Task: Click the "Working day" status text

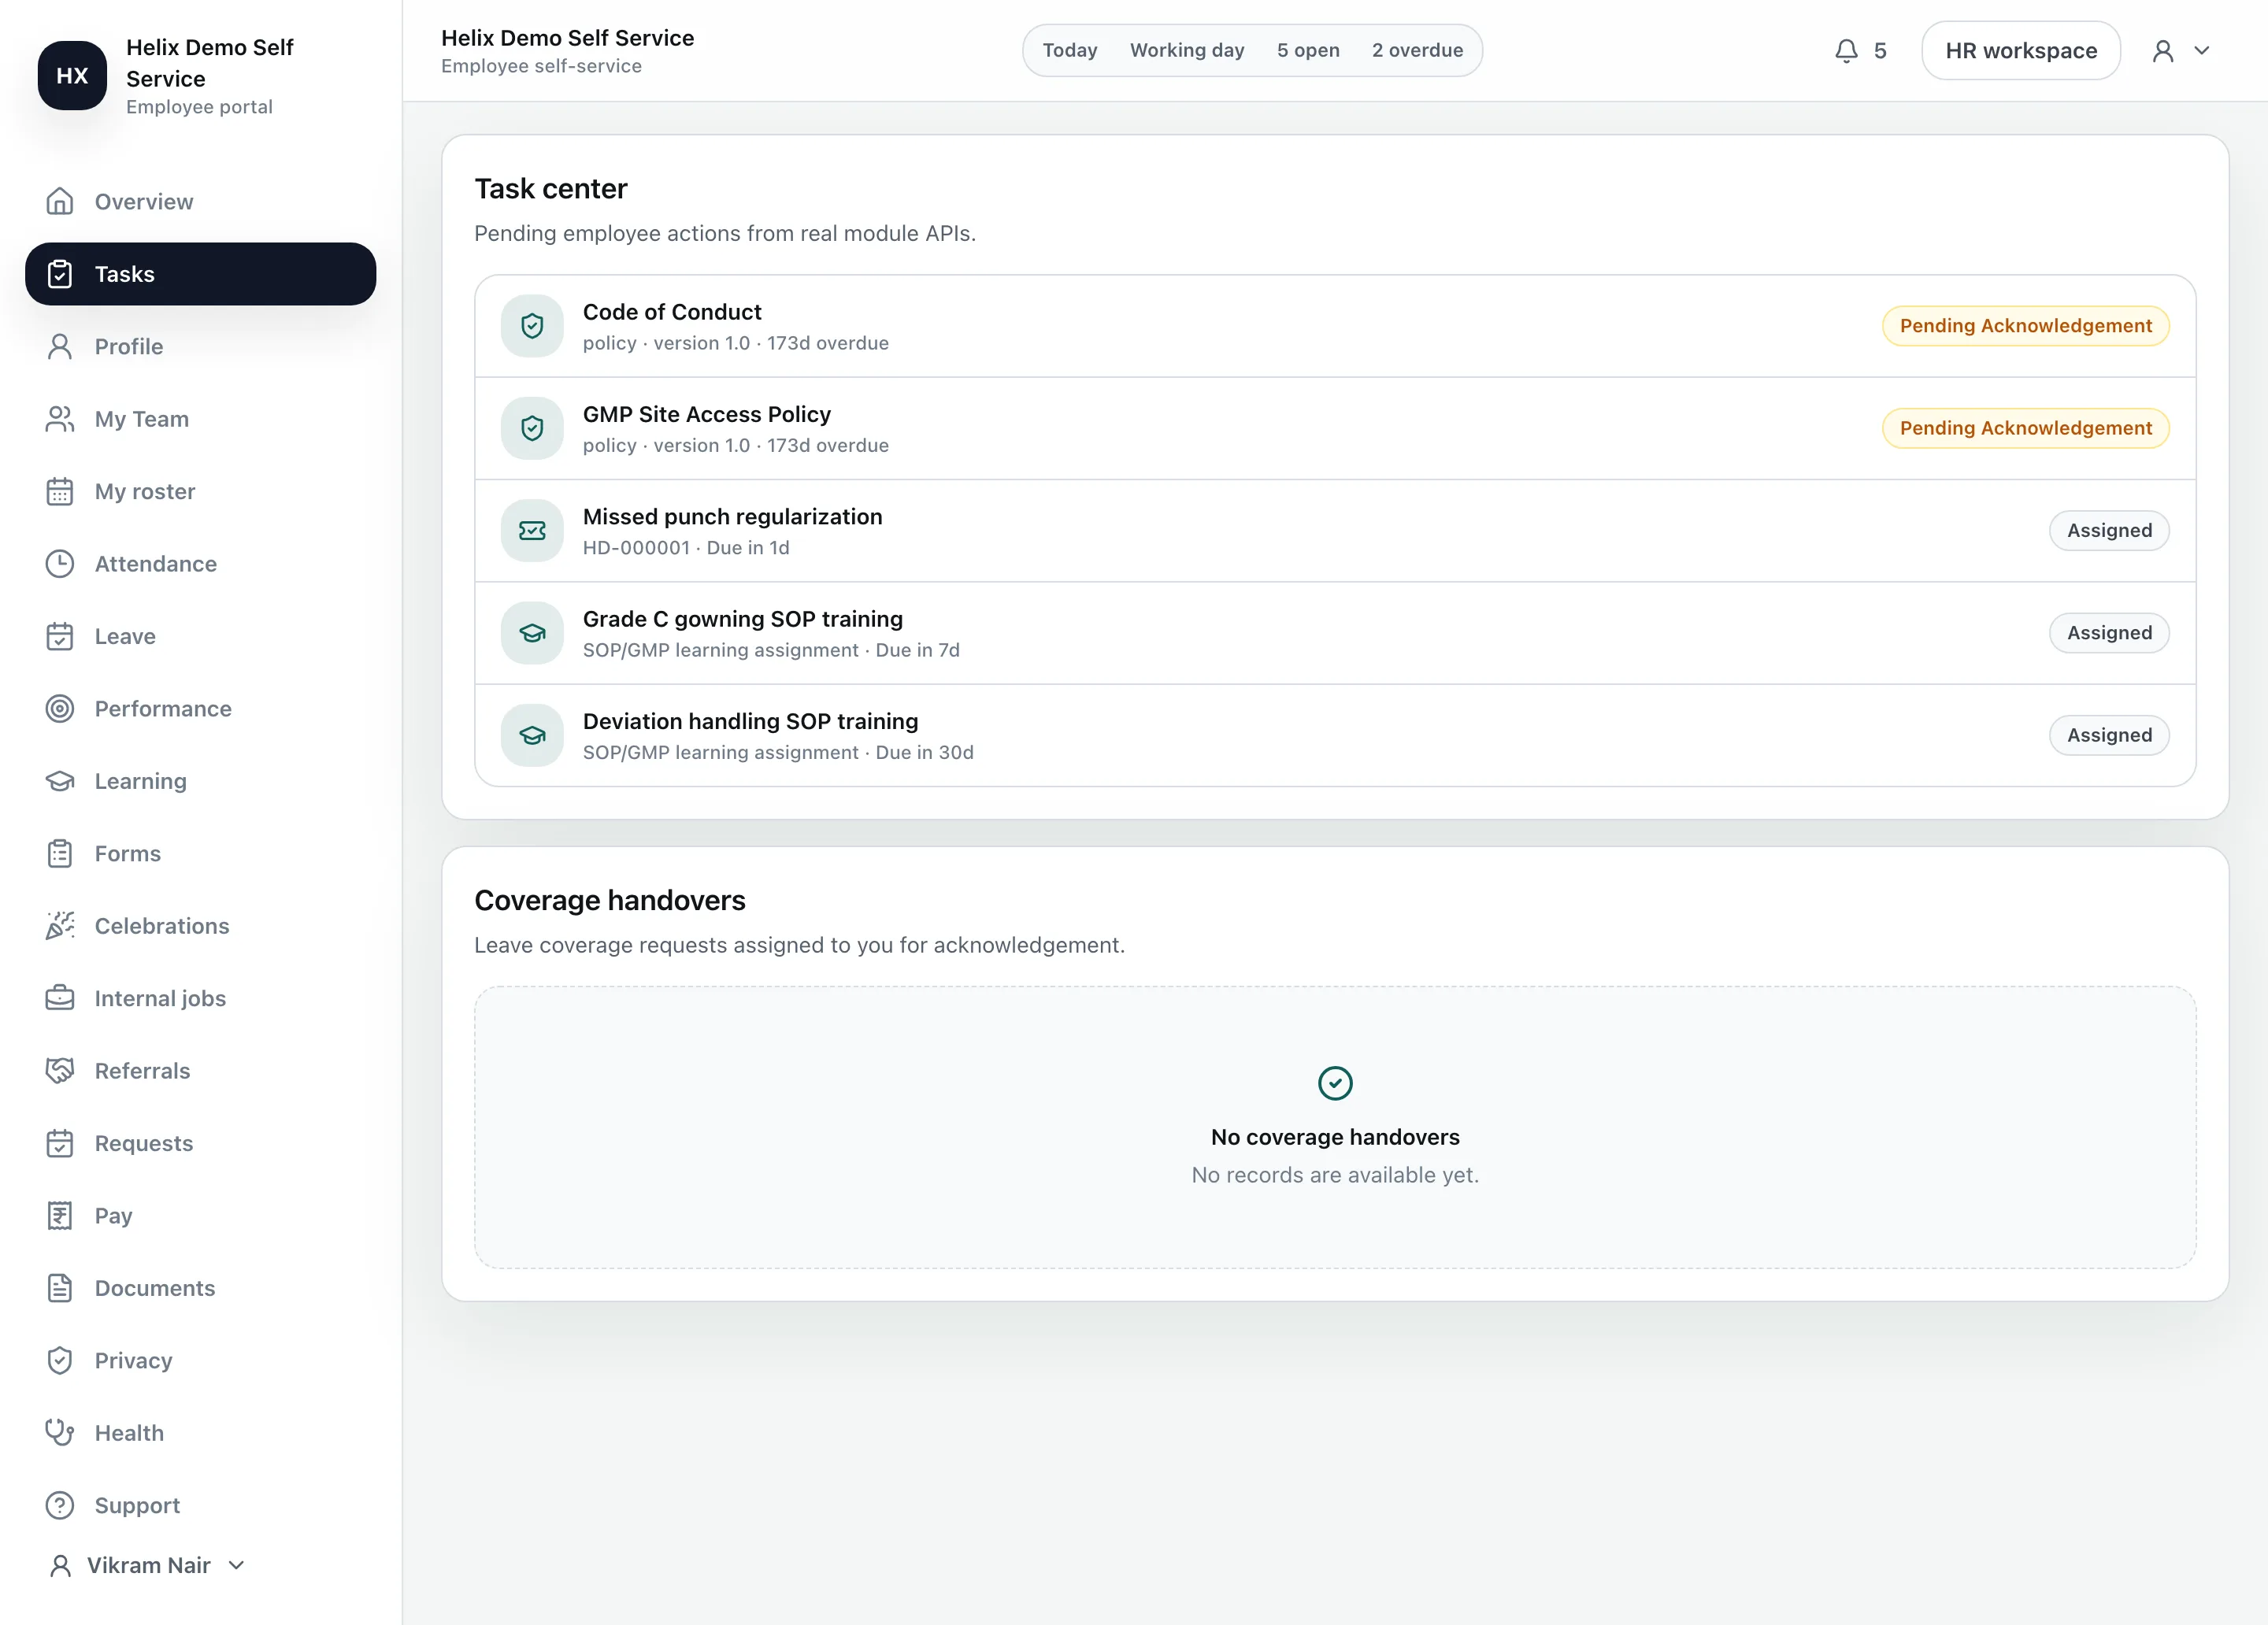Action: pos(1187,51)
